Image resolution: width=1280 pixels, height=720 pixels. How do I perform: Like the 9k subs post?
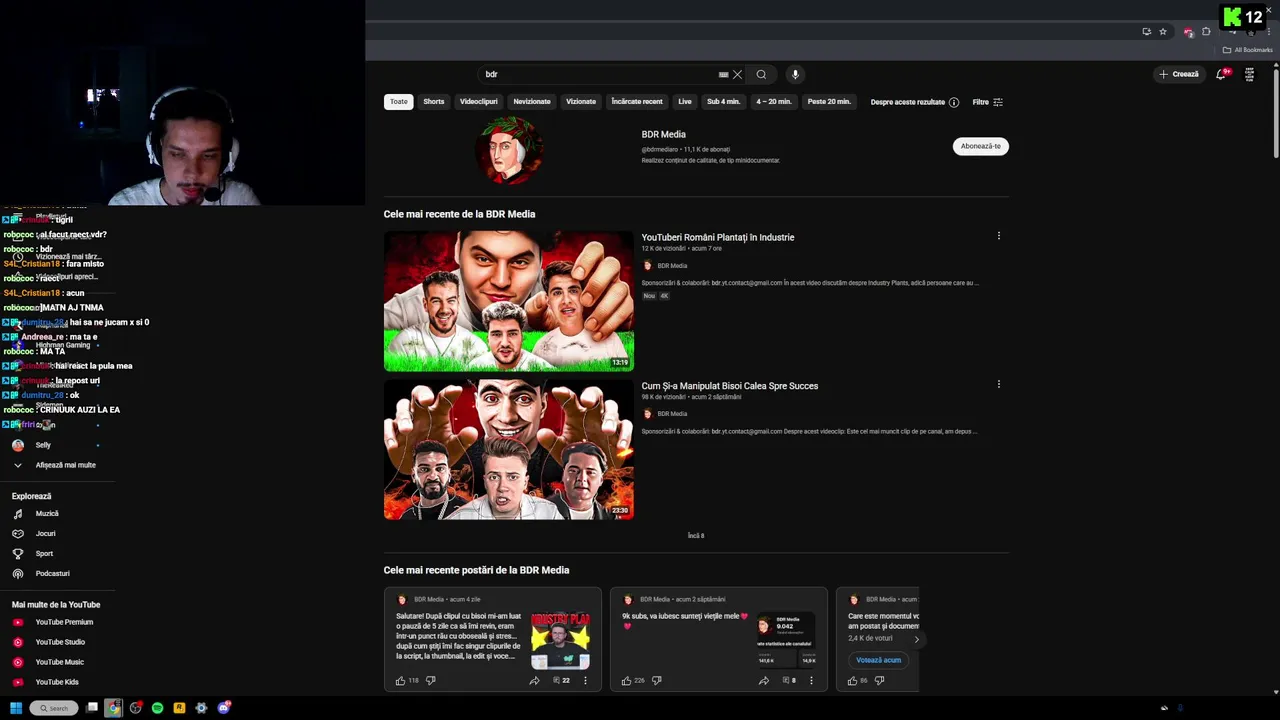[x=627, y=680]
